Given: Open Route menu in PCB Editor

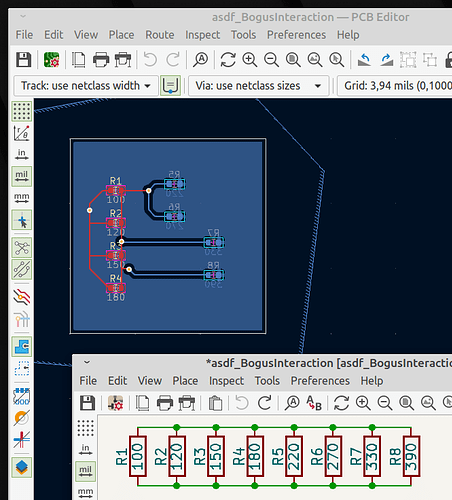Looking at the screenshot, I should coord(160,35).
